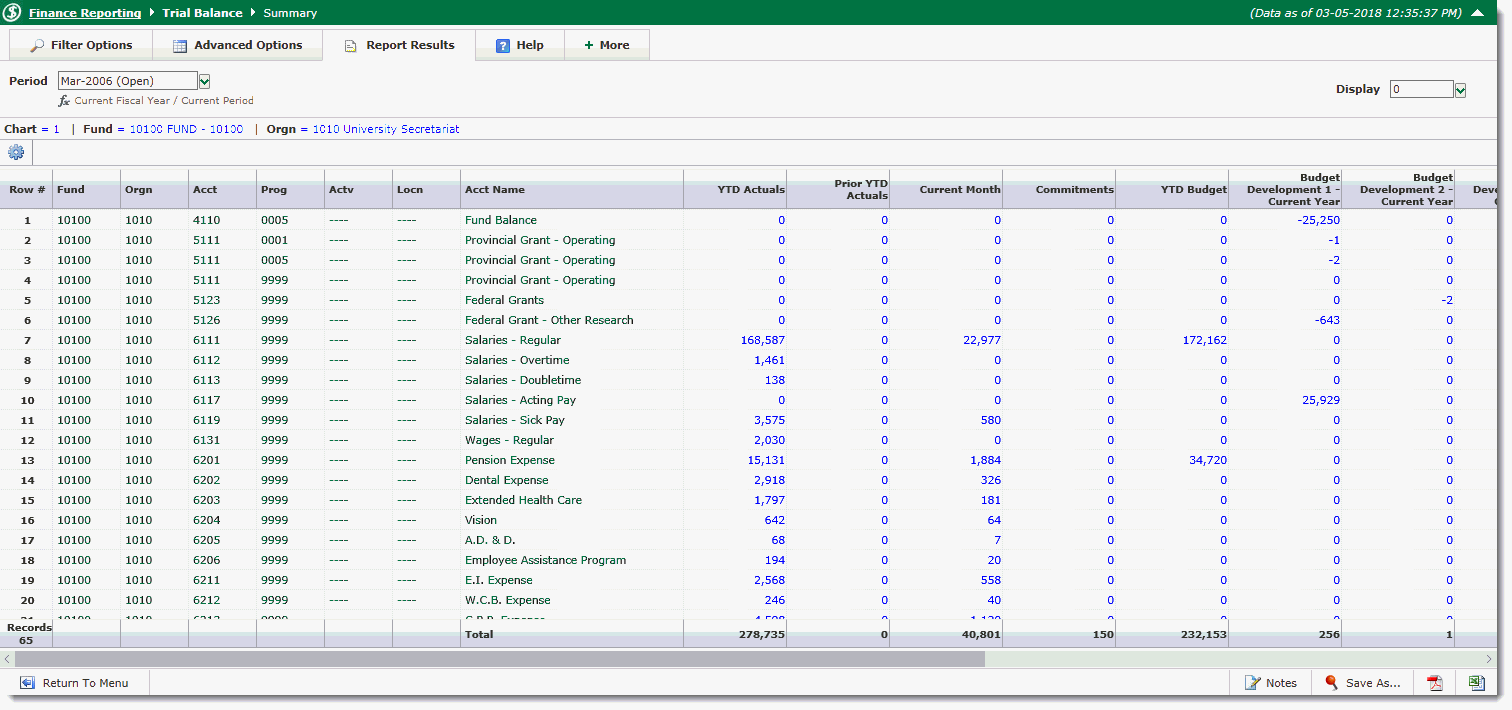Click the Period input field

pyautogui.click(x=127, y=81)
